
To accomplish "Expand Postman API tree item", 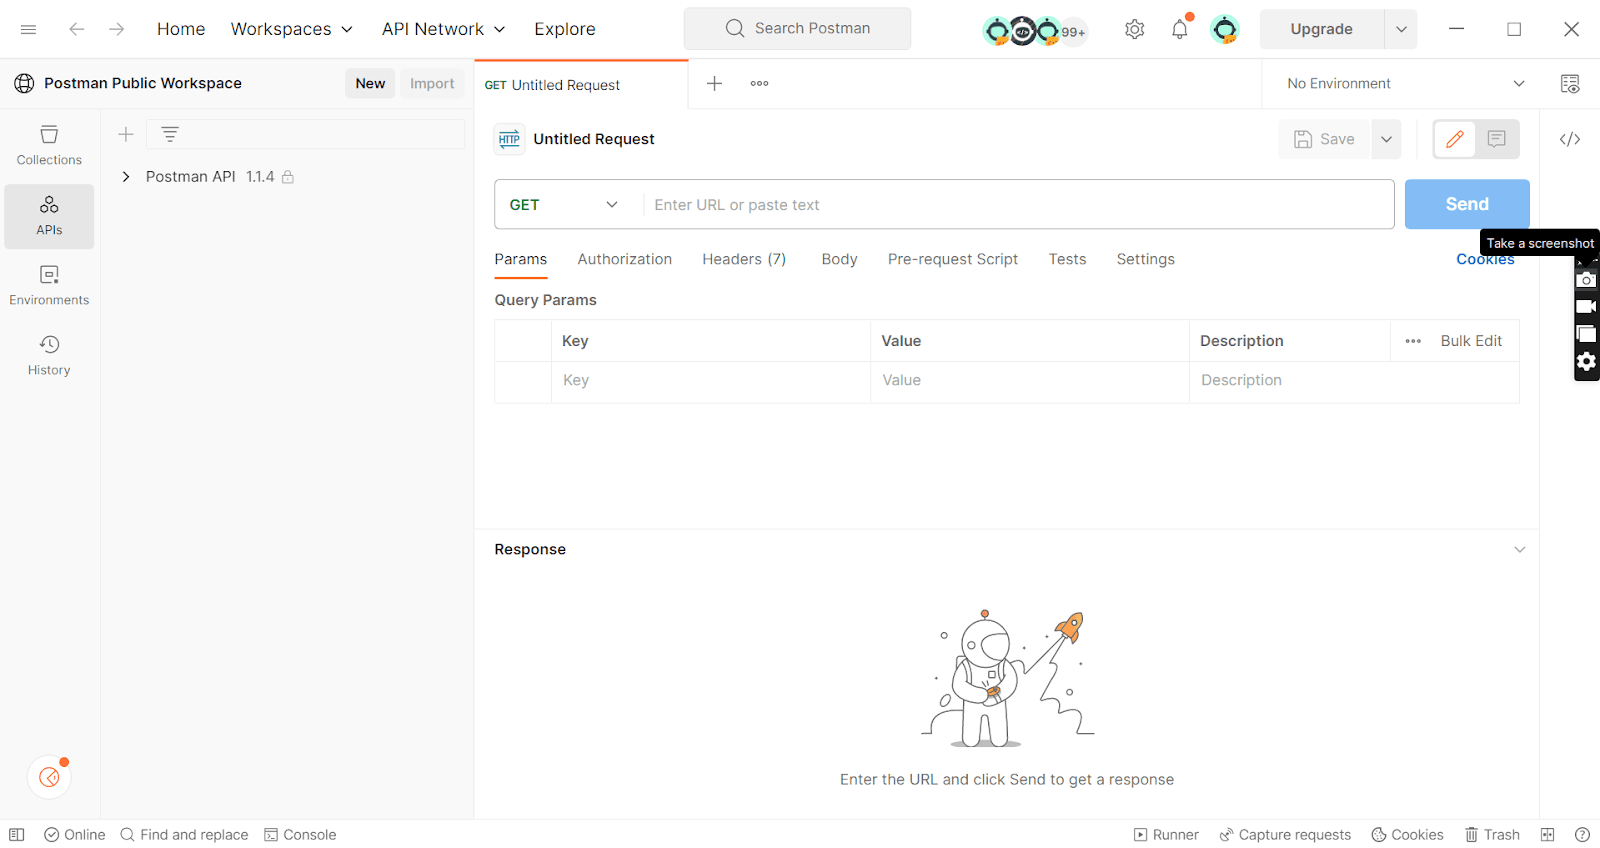I will (x=126, y=177).
